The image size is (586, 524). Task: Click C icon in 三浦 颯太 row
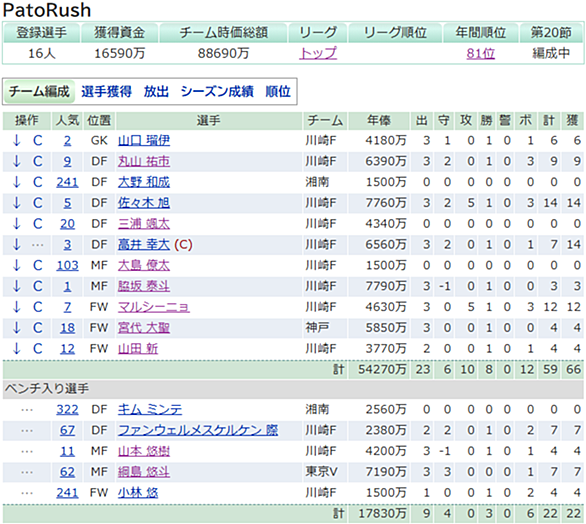click(x=38, y=224)
